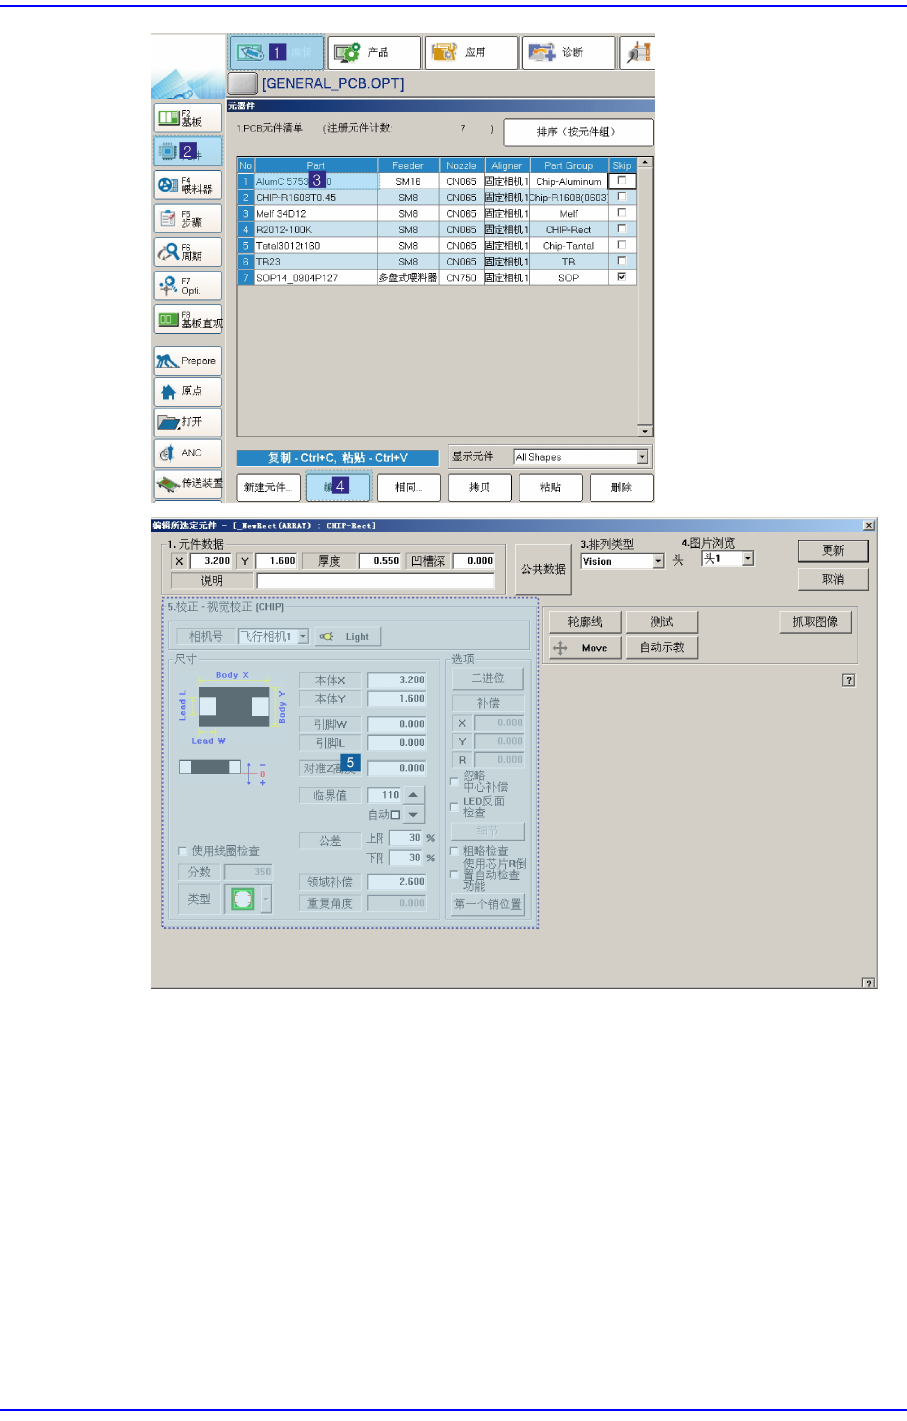Open the 类型 type icon dropdown
The image size is (907, 1421).
click(266, 899)
